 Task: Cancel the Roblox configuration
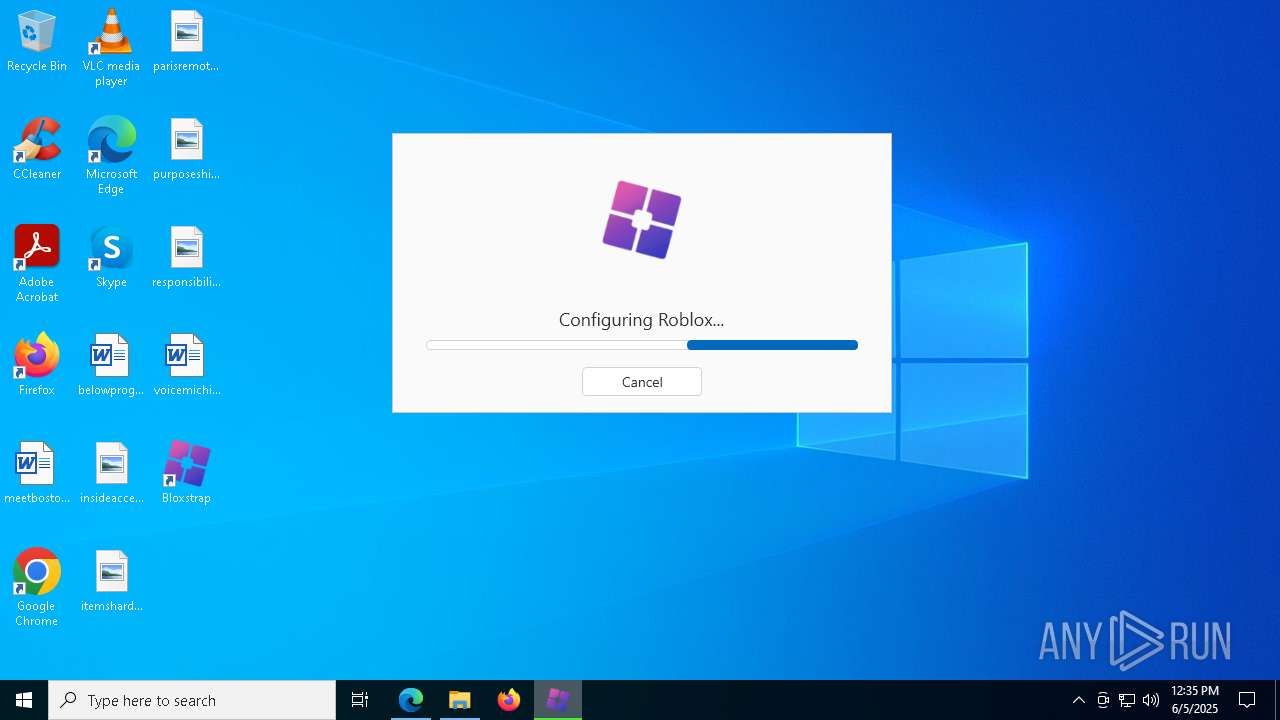642,382
